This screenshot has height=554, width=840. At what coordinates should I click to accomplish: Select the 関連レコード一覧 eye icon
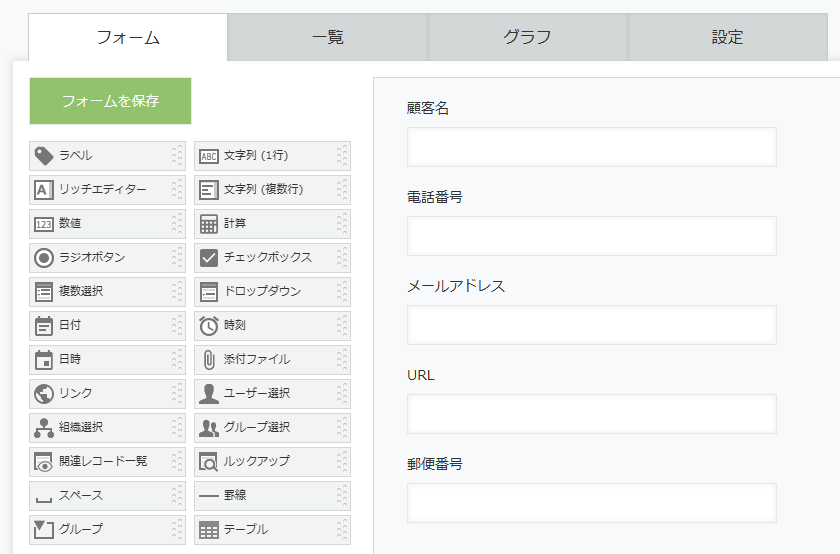pyautogui.click(x=44, y=461)
